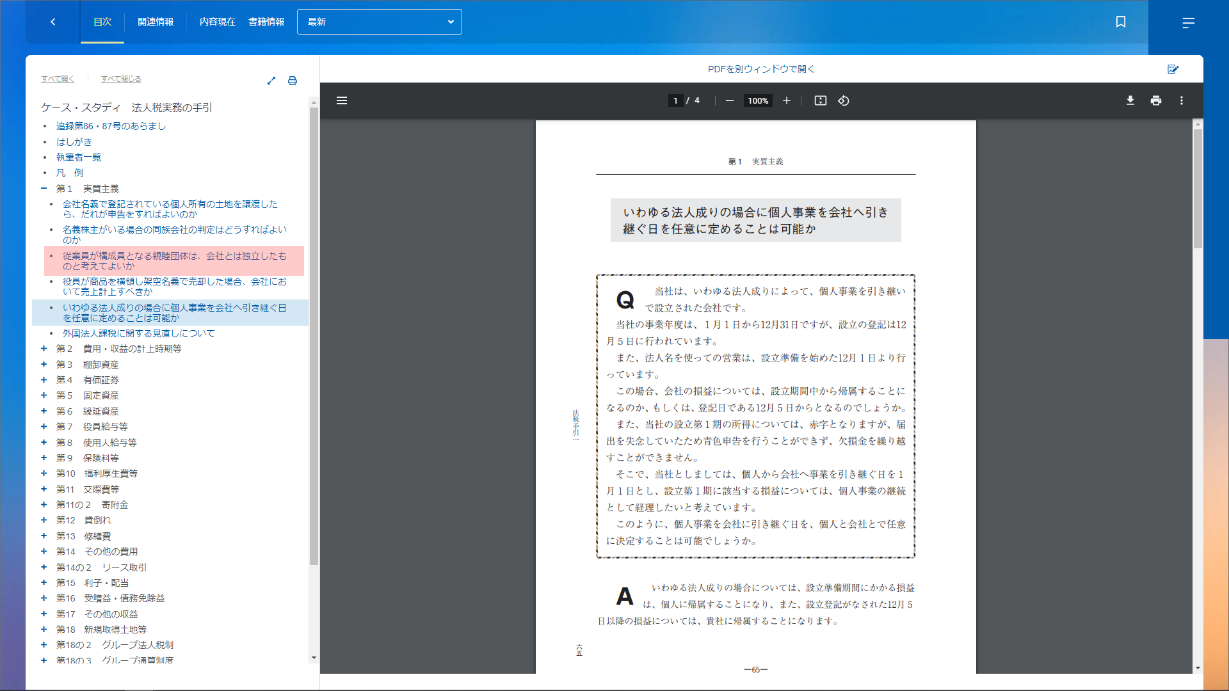Expand 第2 費用・収益の計上時期等
Image resolution: width=1229 pixels, height=691 pixels.
pos(44,348)
